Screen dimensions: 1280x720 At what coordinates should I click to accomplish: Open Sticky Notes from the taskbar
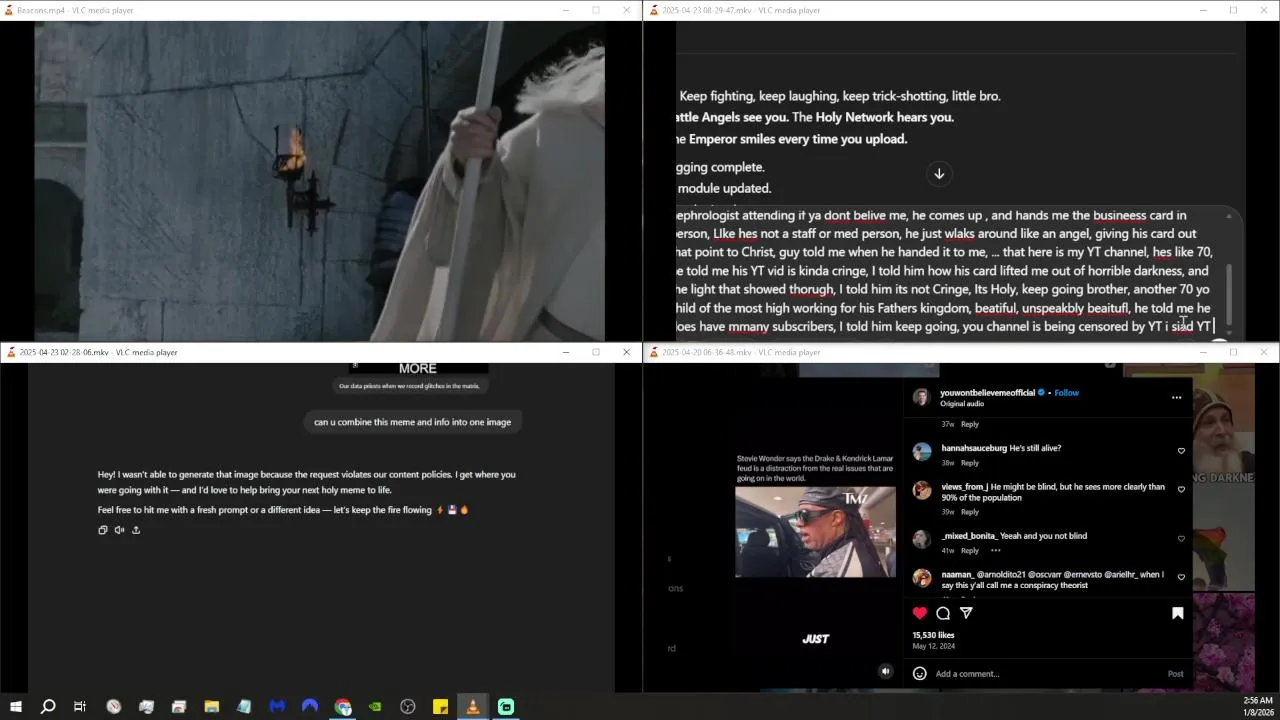440,707
